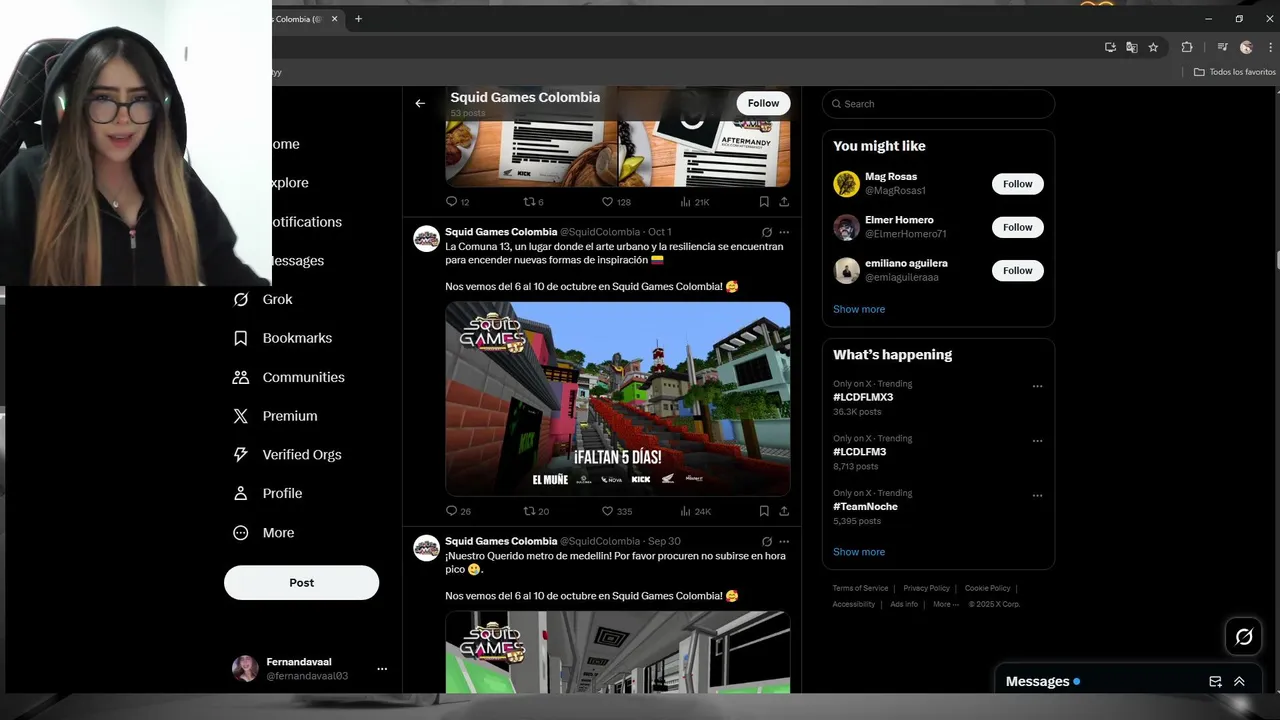This screenshot has height=720, width=1280.
Task: Open Todos los favoritos bookmarks folder
Action: (x=1235, y=72)
